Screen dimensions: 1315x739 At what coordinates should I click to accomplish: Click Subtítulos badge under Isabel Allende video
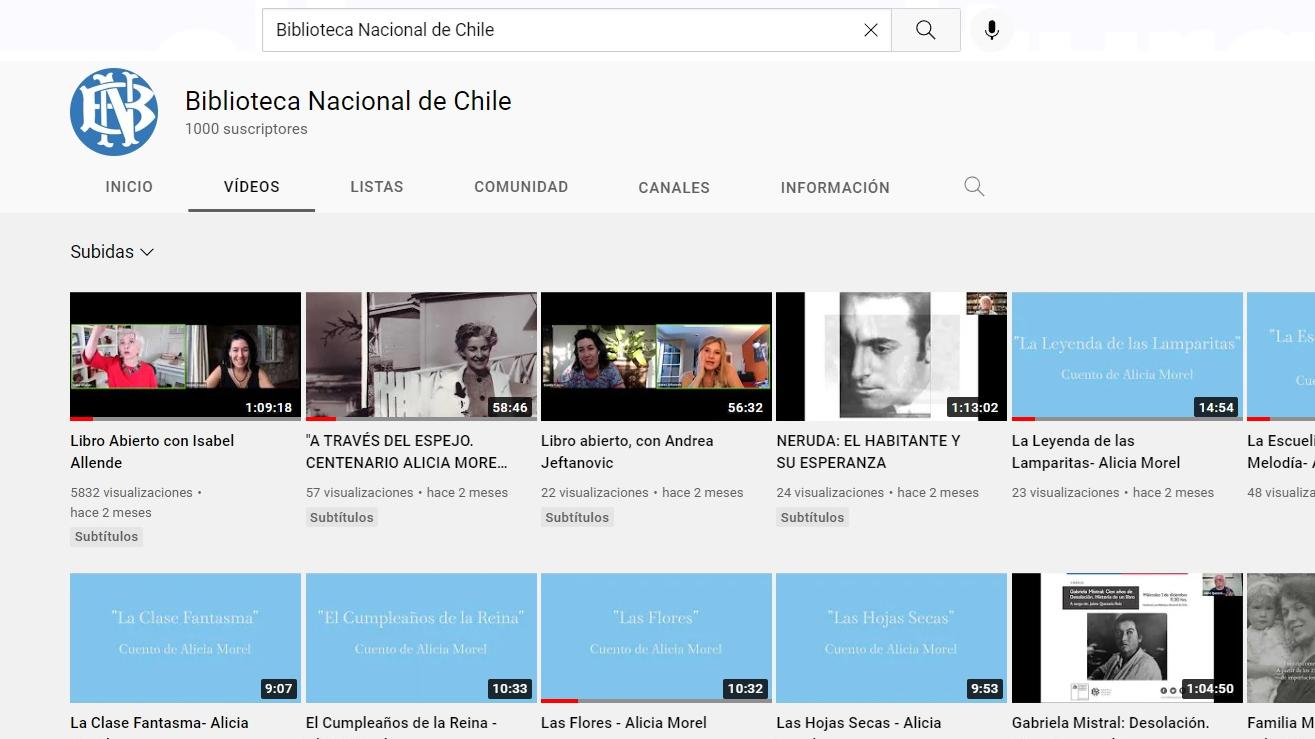pyautogui.click(x=106, y=537)
